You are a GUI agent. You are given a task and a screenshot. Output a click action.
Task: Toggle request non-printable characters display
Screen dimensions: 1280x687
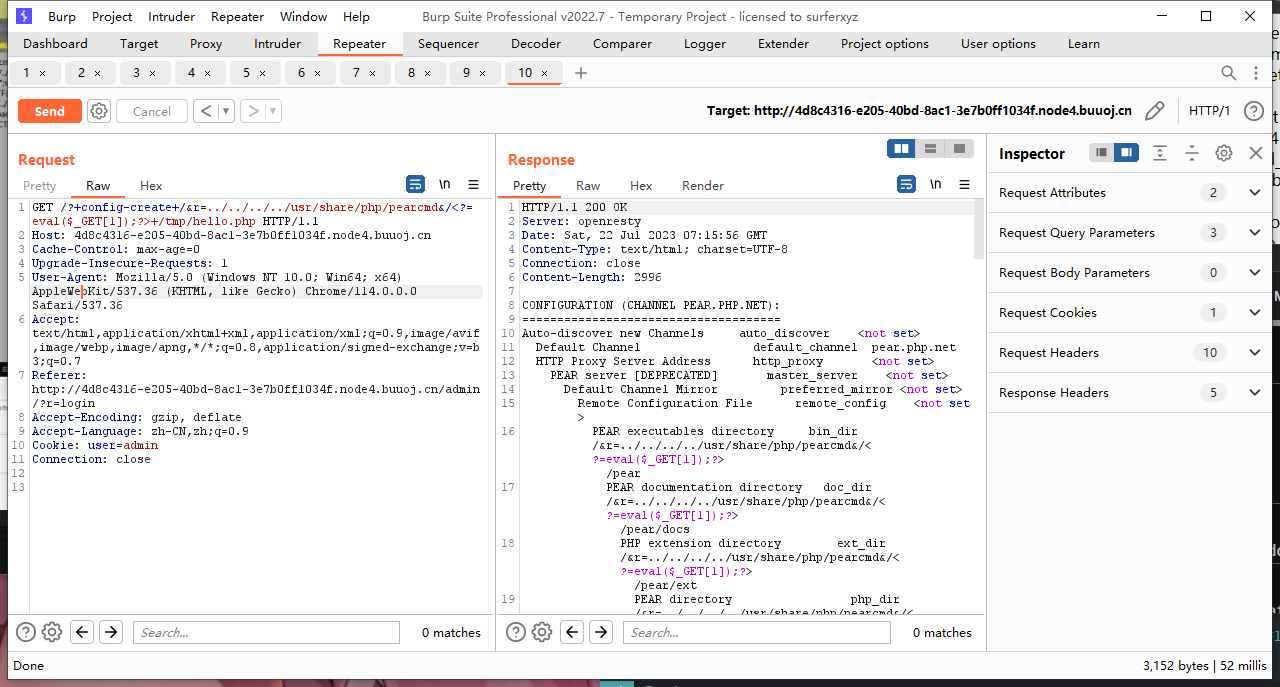click(445, 184)
